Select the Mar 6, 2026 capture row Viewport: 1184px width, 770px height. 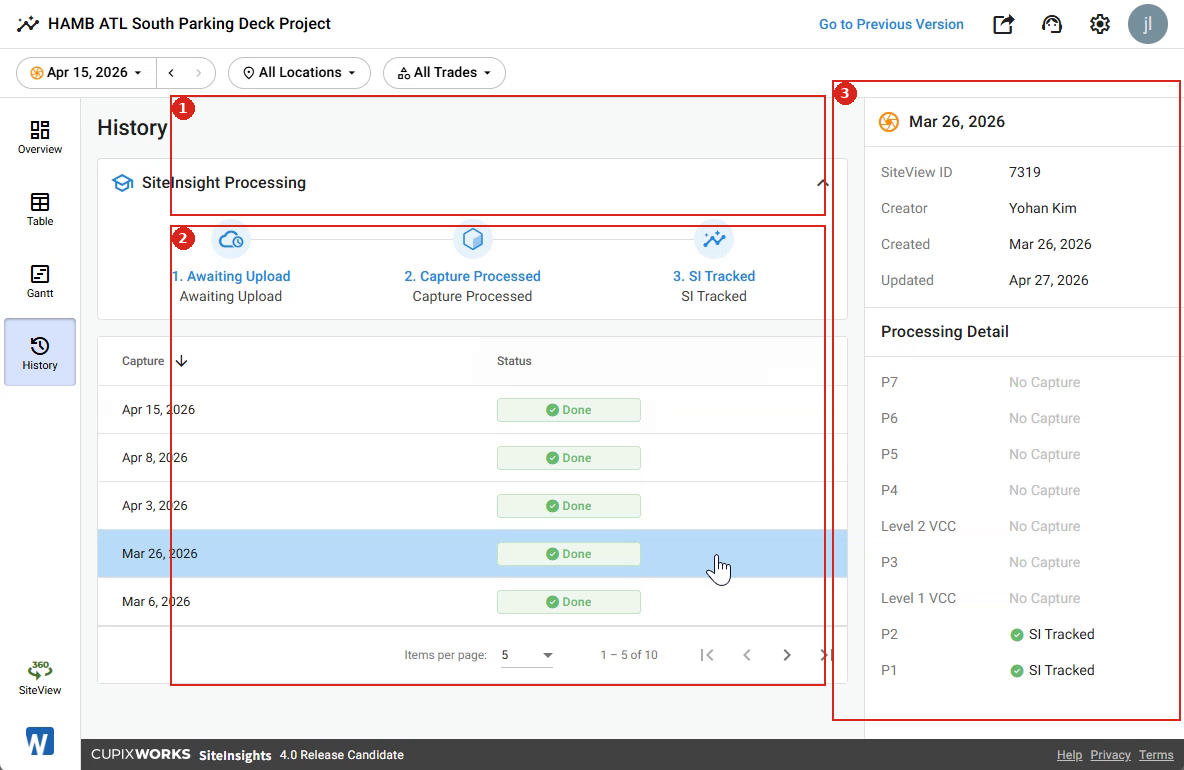[472, 602]
